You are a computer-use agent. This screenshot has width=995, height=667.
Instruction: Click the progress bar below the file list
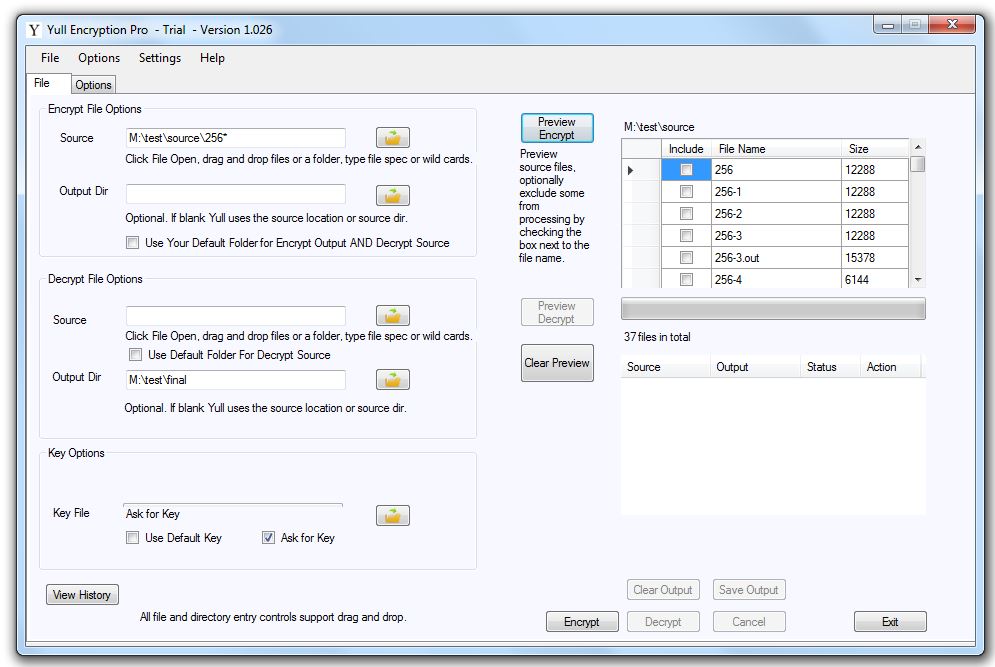773,308
